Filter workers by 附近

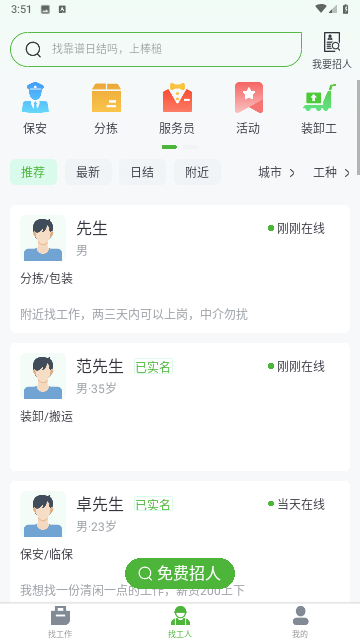(x=197, y=172)
